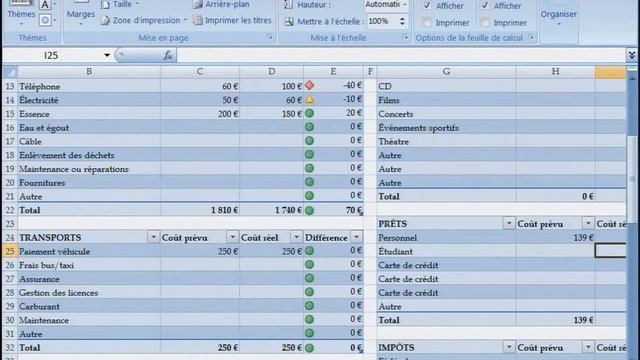Screen dimensions: 640x360
Task: Click the Arrière-plan background icon
Action: (x=198, y=4)
